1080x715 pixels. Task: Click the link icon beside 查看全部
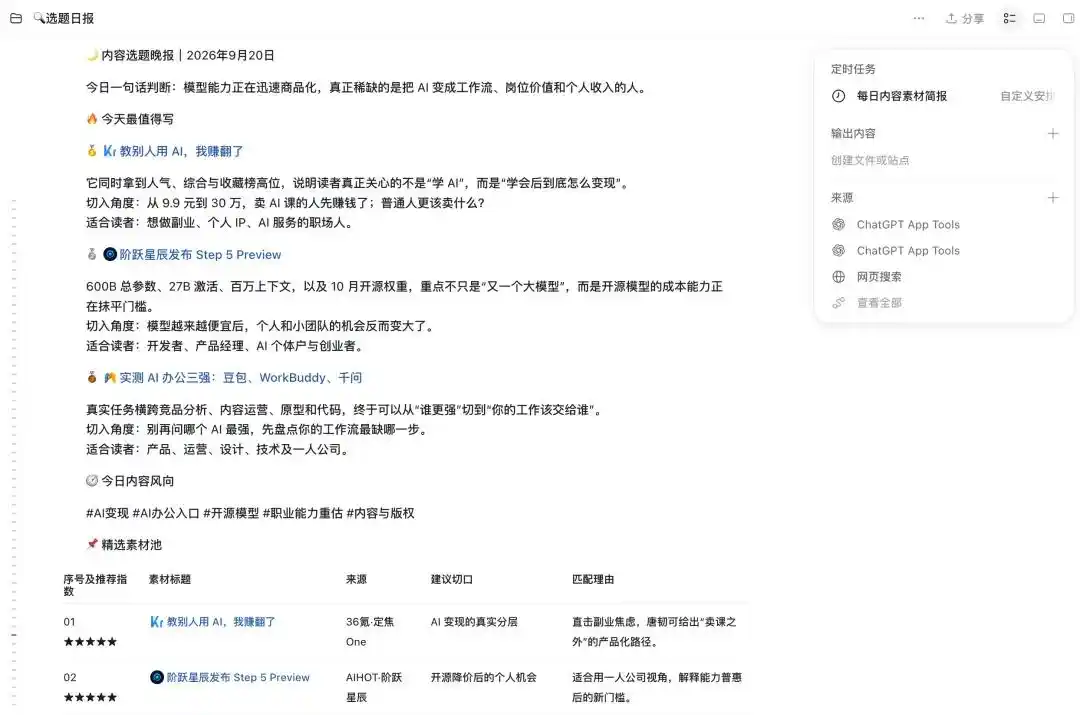coord(838,303)
